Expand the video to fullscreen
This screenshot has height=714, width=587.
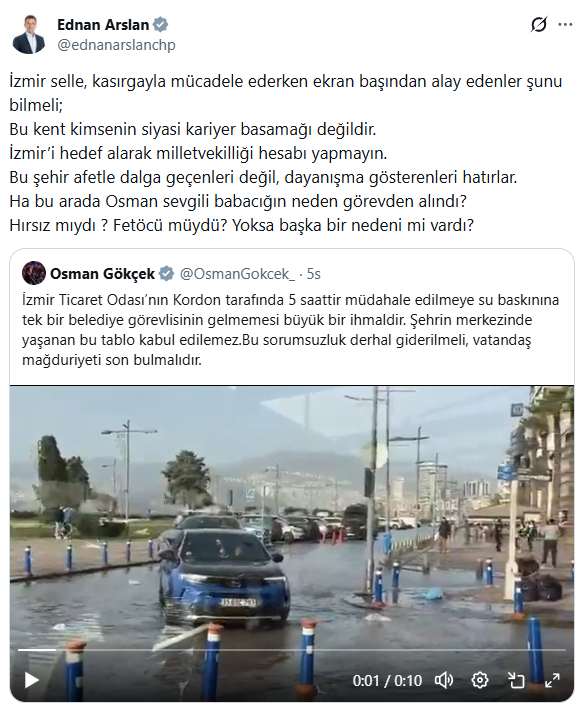click(552, 680)
